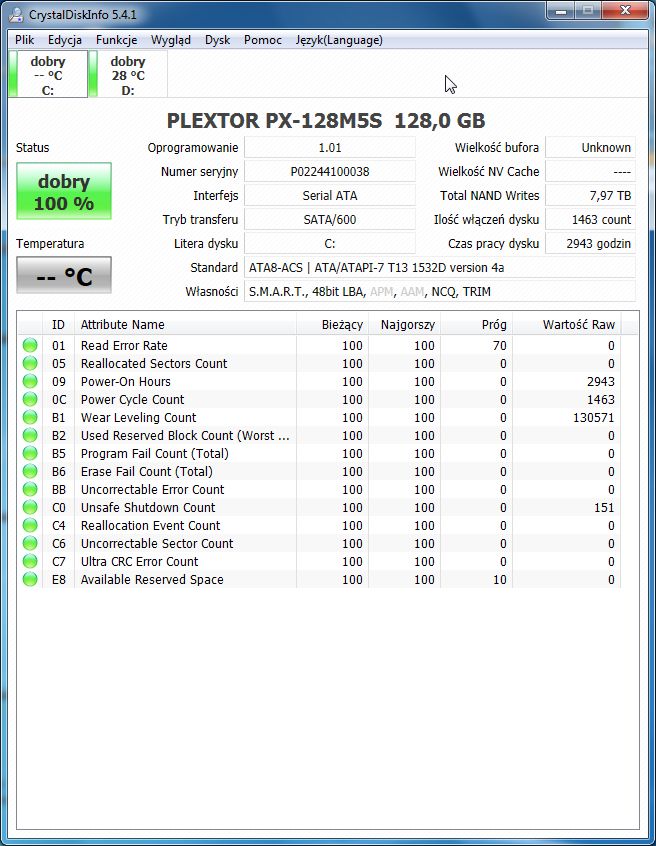This screenshot has height=846, width=656.
Task: Click the Litera dysku field showing C:
Action: click(330, 243)
